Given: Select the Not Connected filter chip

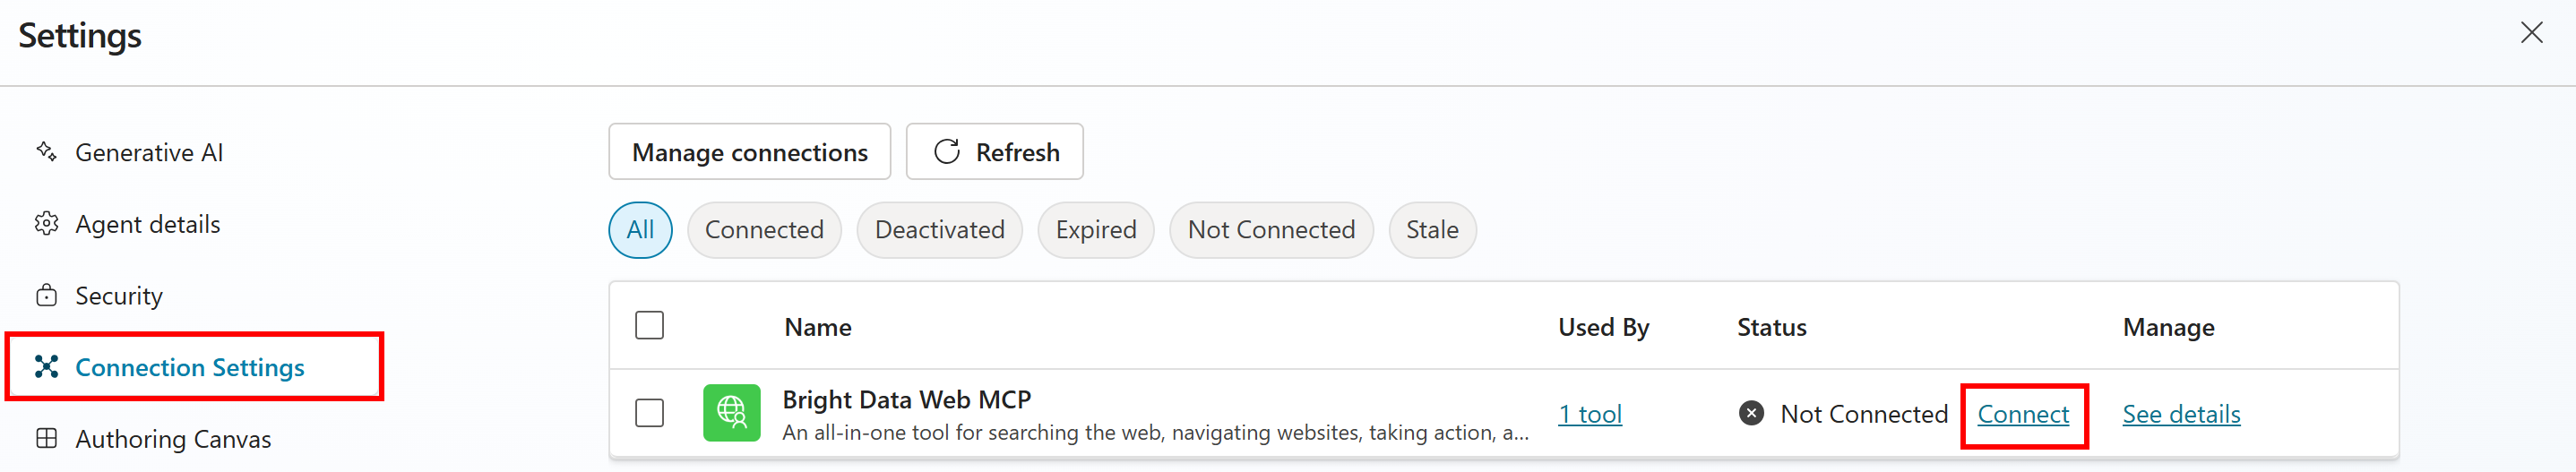Looking at the screenshot, I should click(x=1271, y=230).
